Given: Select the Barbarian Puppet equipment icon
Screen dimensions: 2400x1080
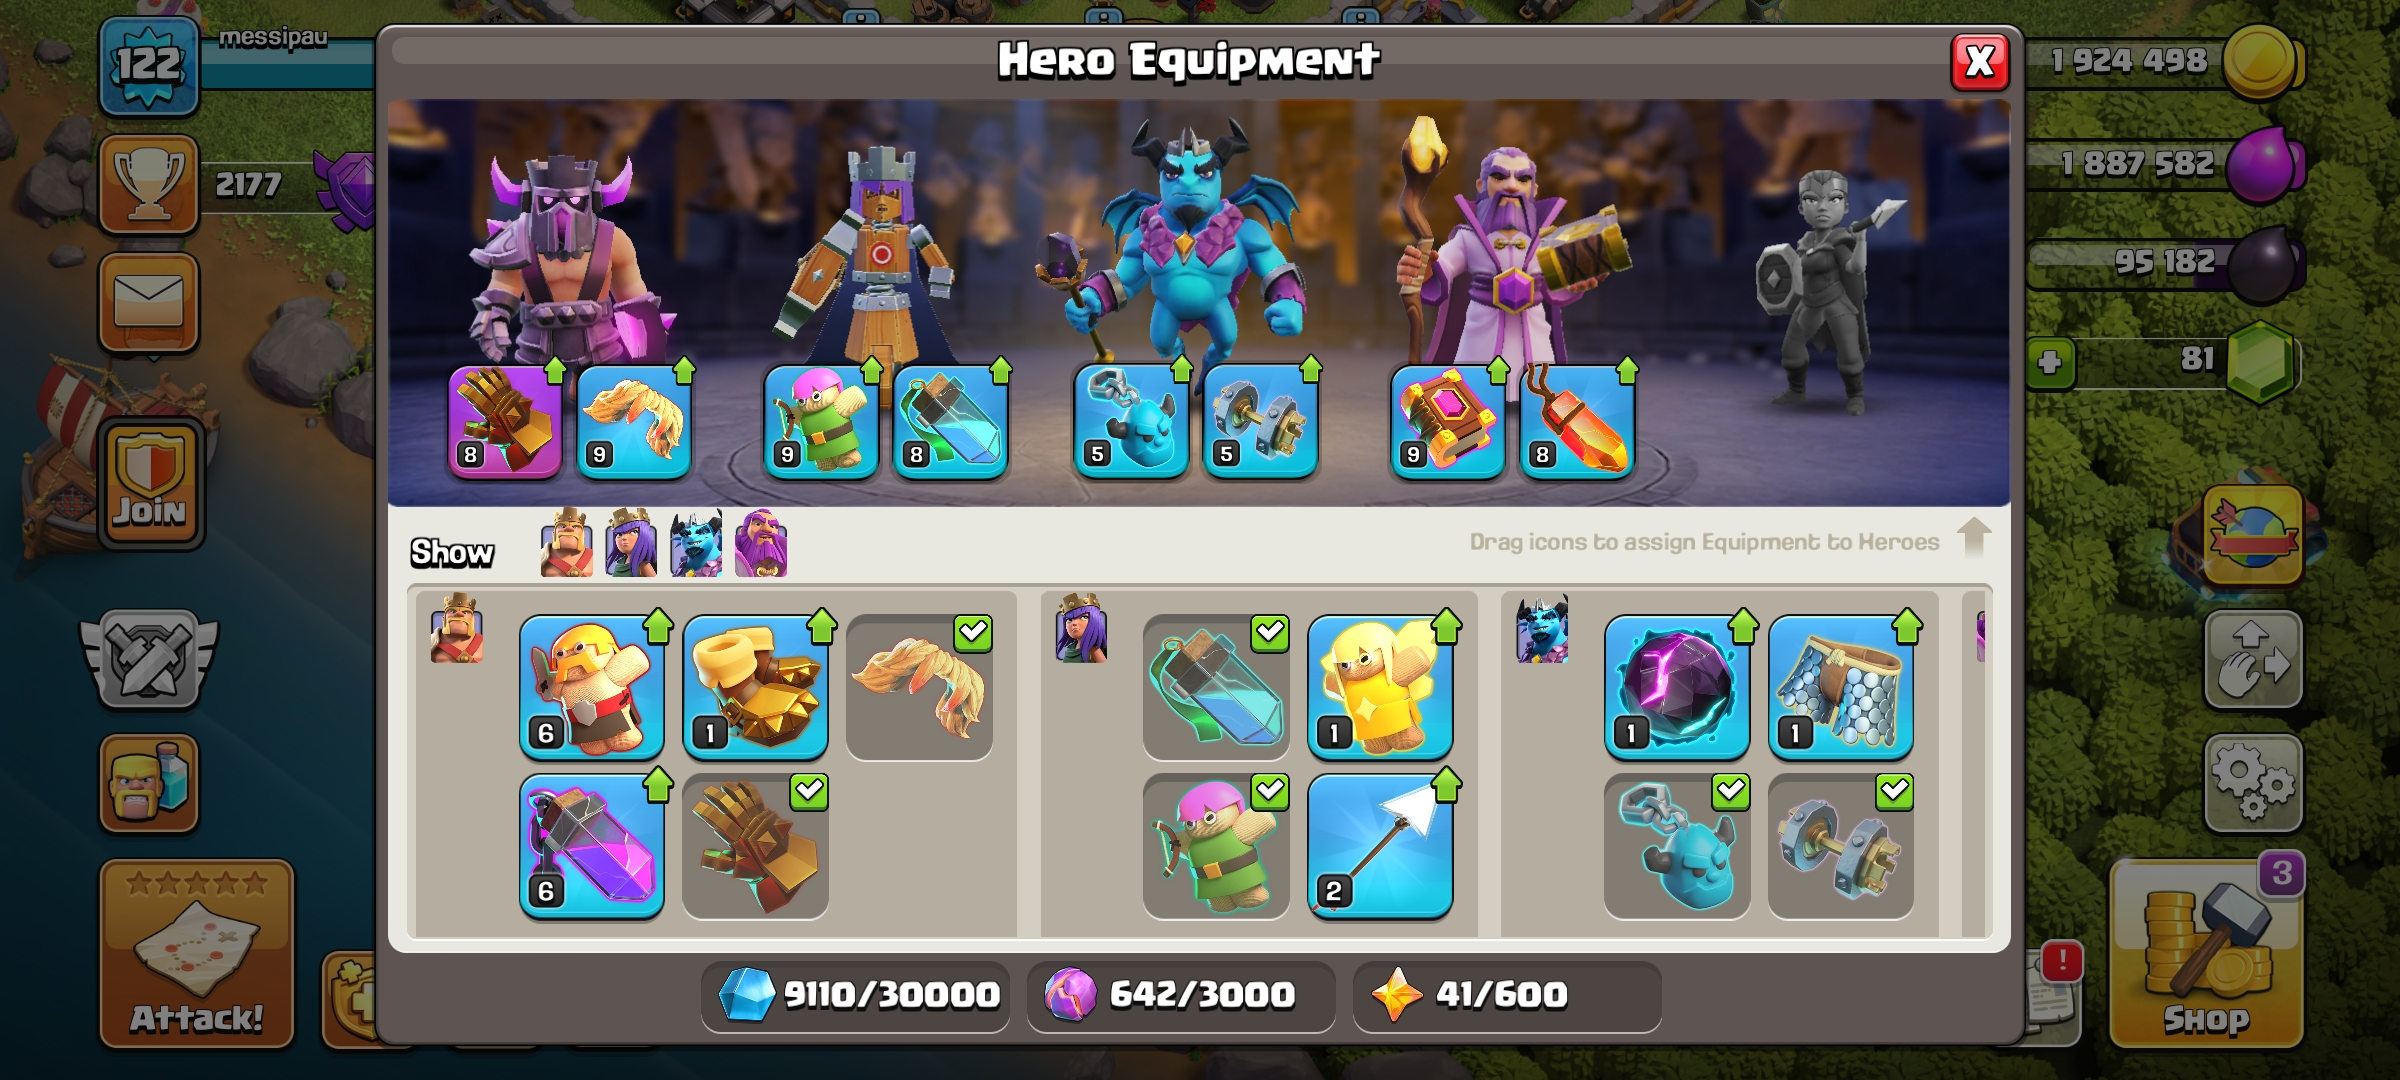Looking at the screenshot, I should 592,688.
